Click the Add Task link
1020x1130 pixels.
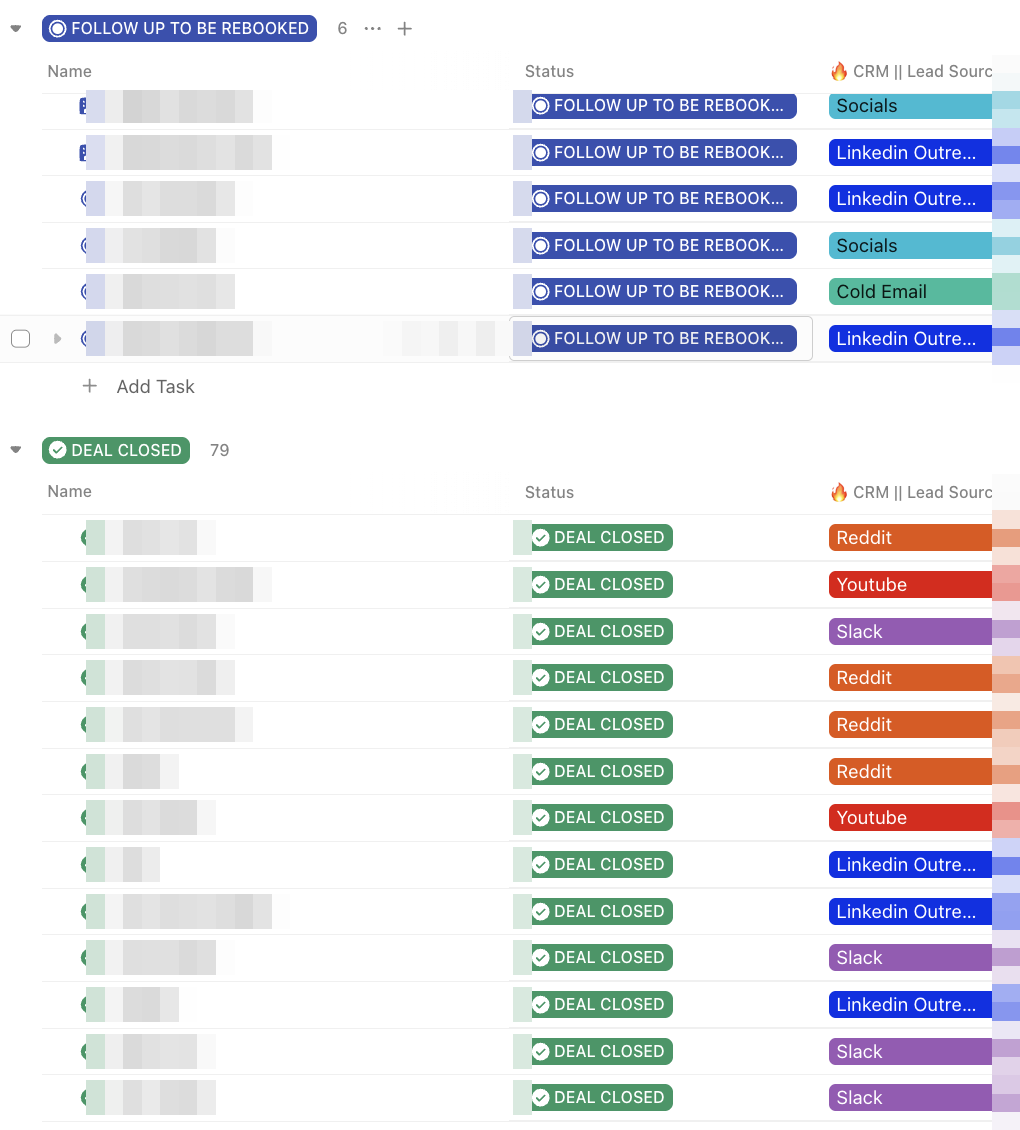(x=156, y=387)
